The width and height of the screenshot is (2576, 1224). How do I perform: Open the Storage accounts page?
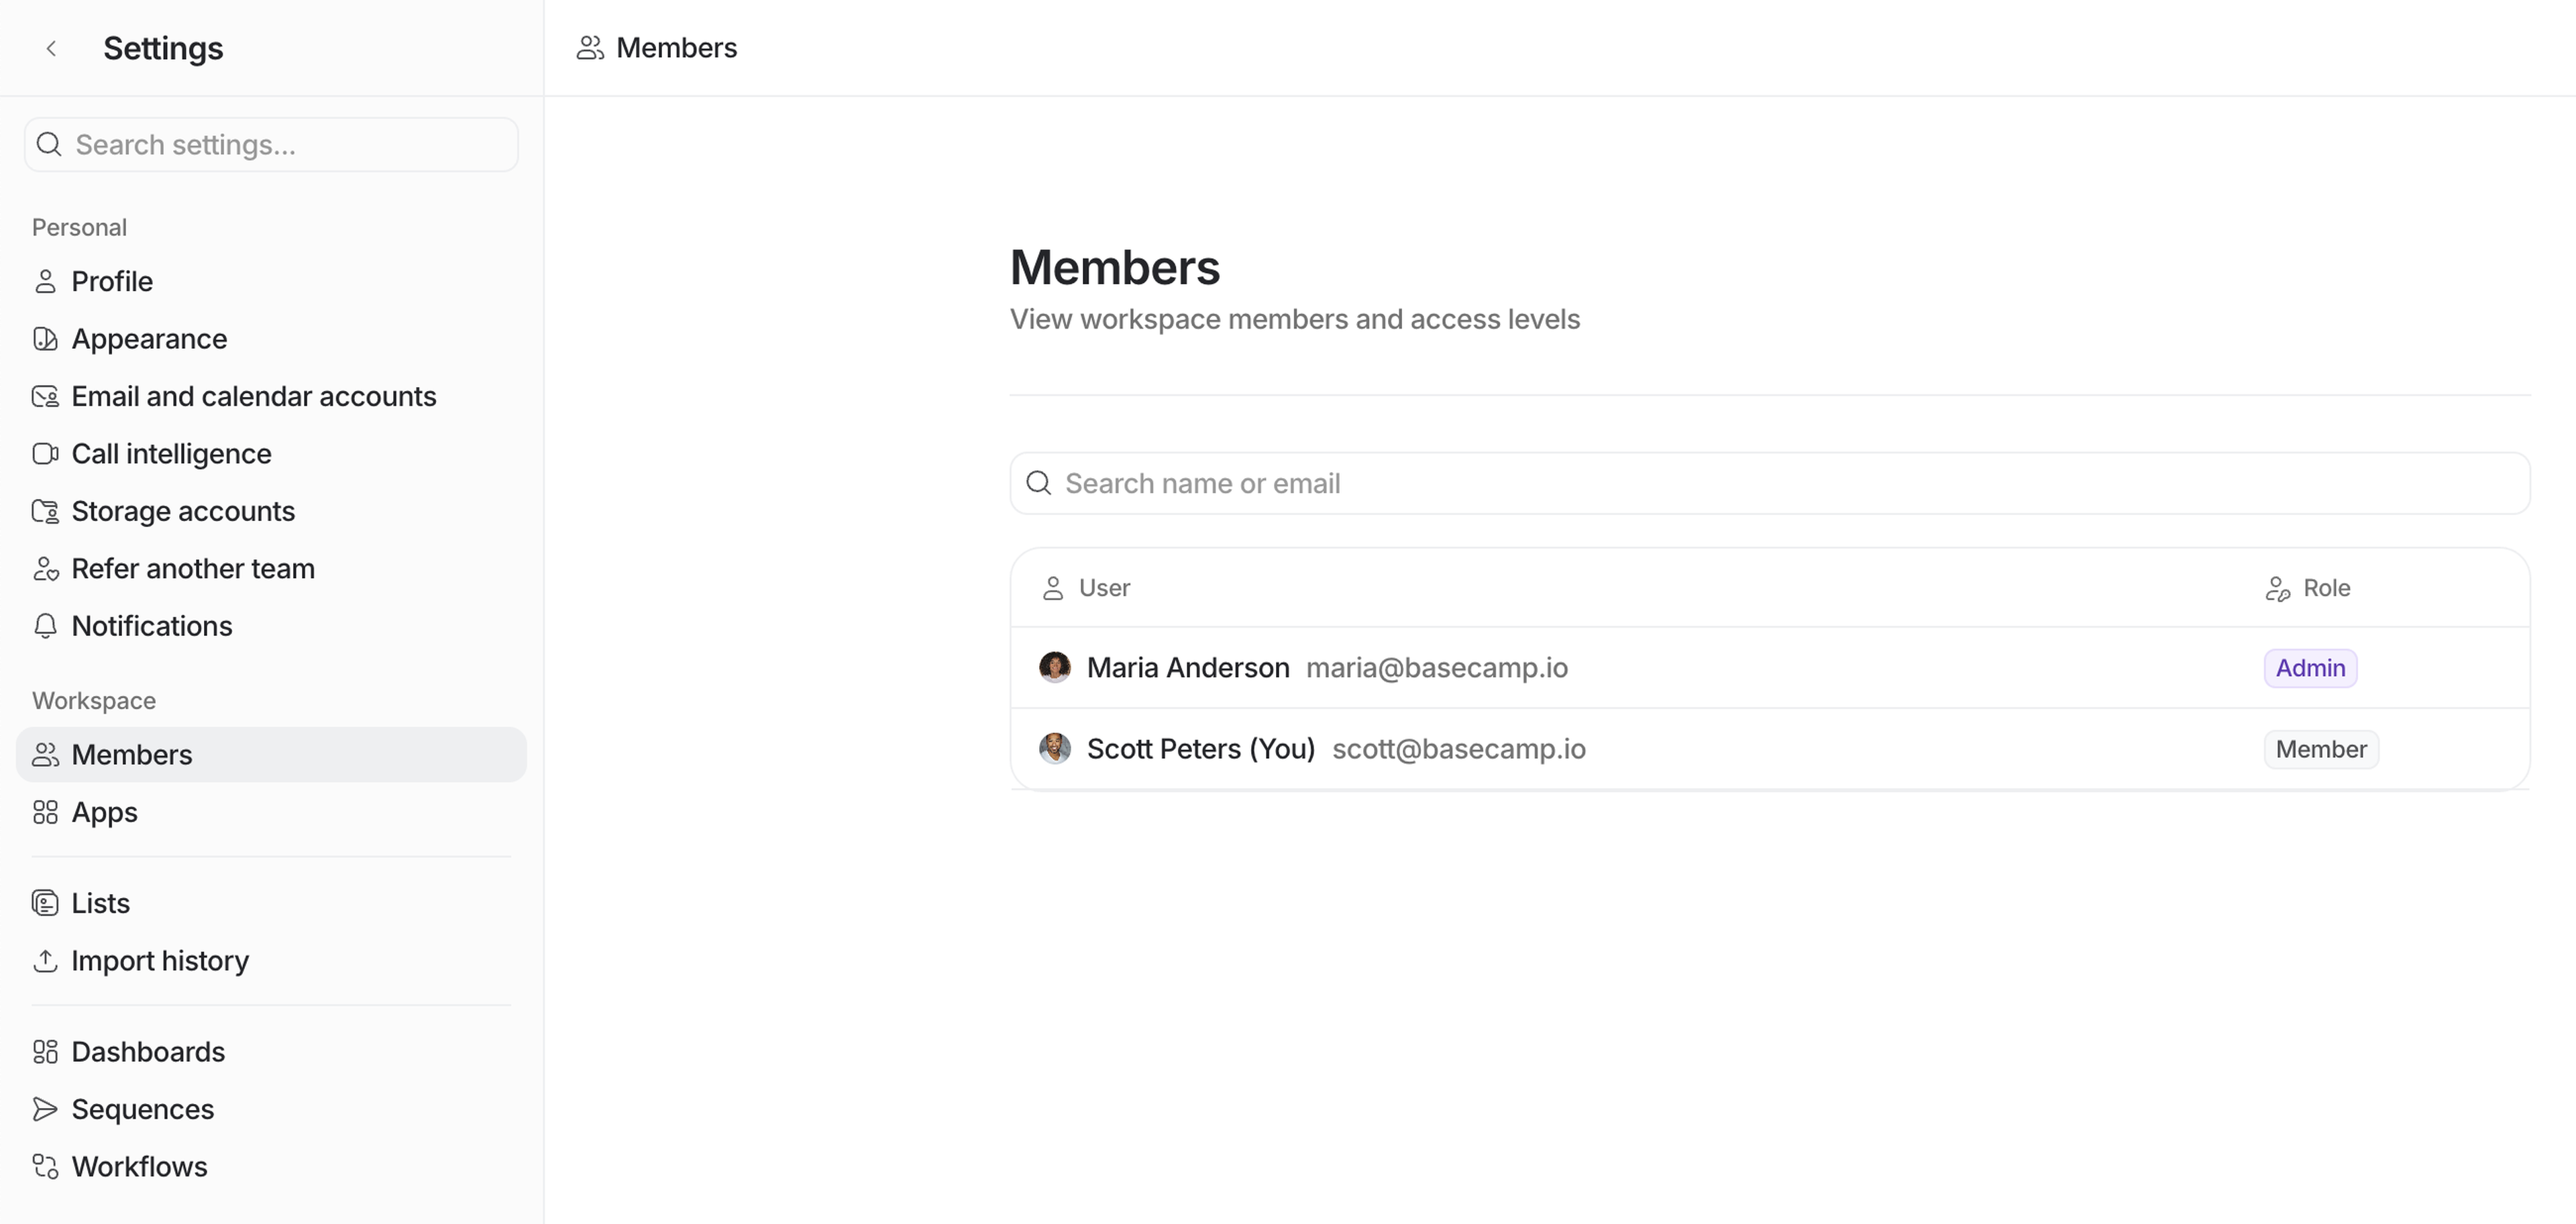point(183,511)
